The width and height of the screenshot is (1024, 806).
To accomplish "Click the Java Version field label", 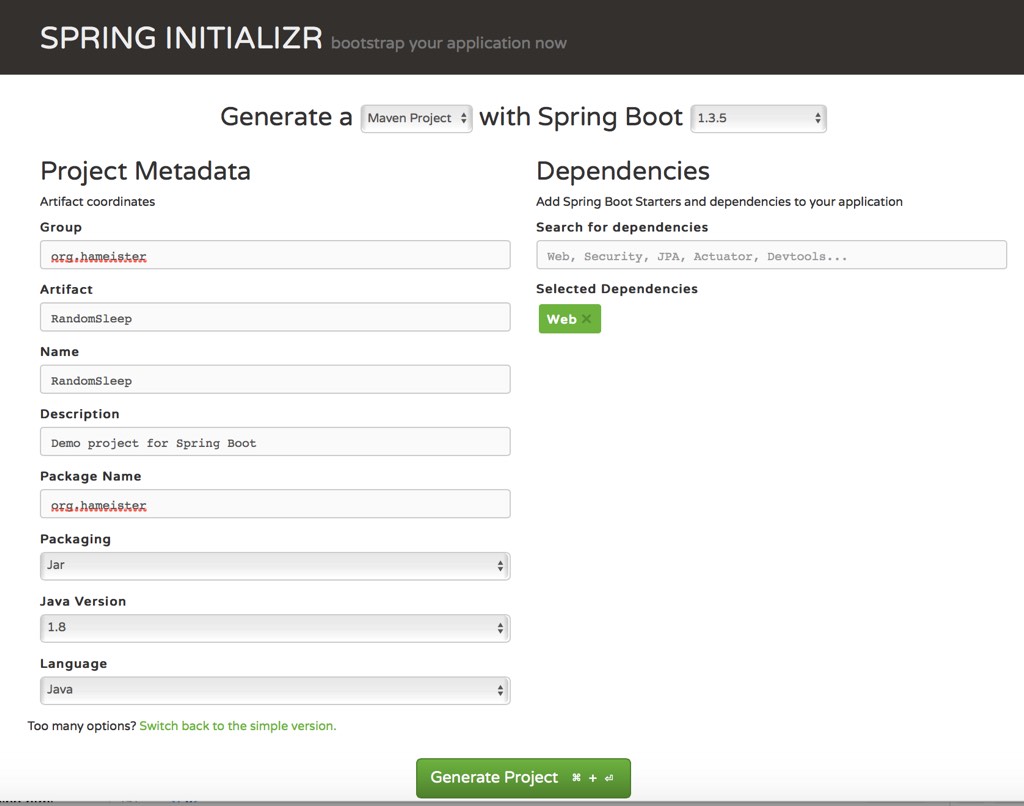I will tap(83, 602).
